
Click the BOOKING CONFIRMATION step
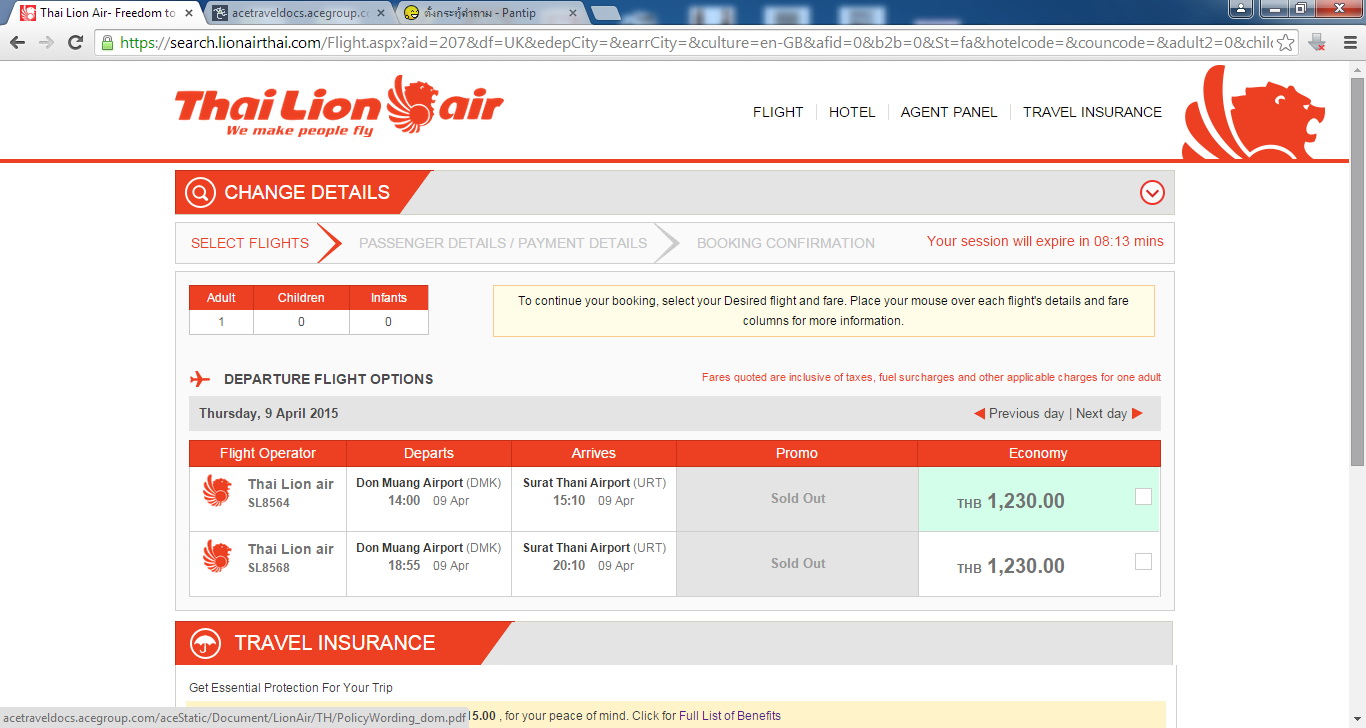coord(786,243)
